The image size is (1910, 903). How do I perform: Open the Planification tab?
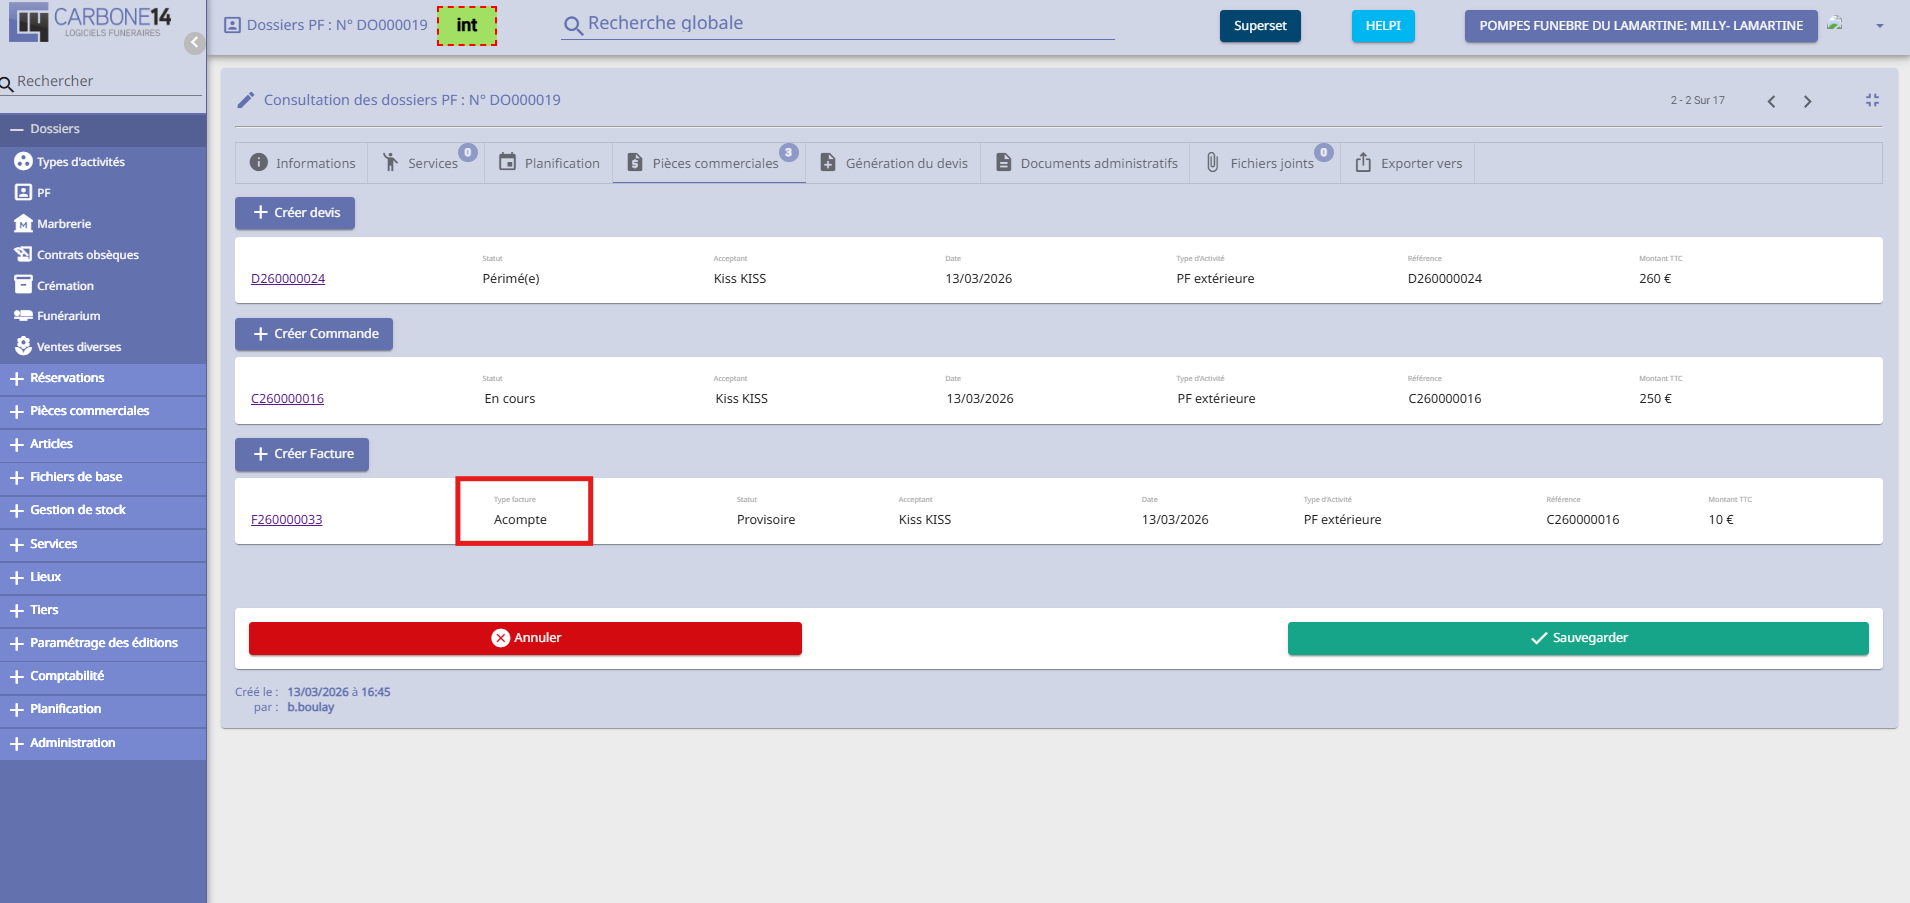549,163
